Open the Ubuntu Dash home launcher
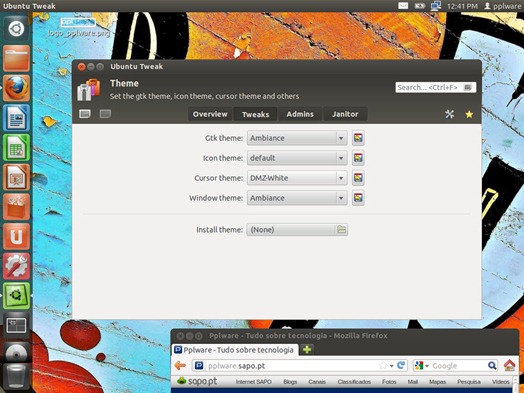524x393 pixels. point(16,28)
